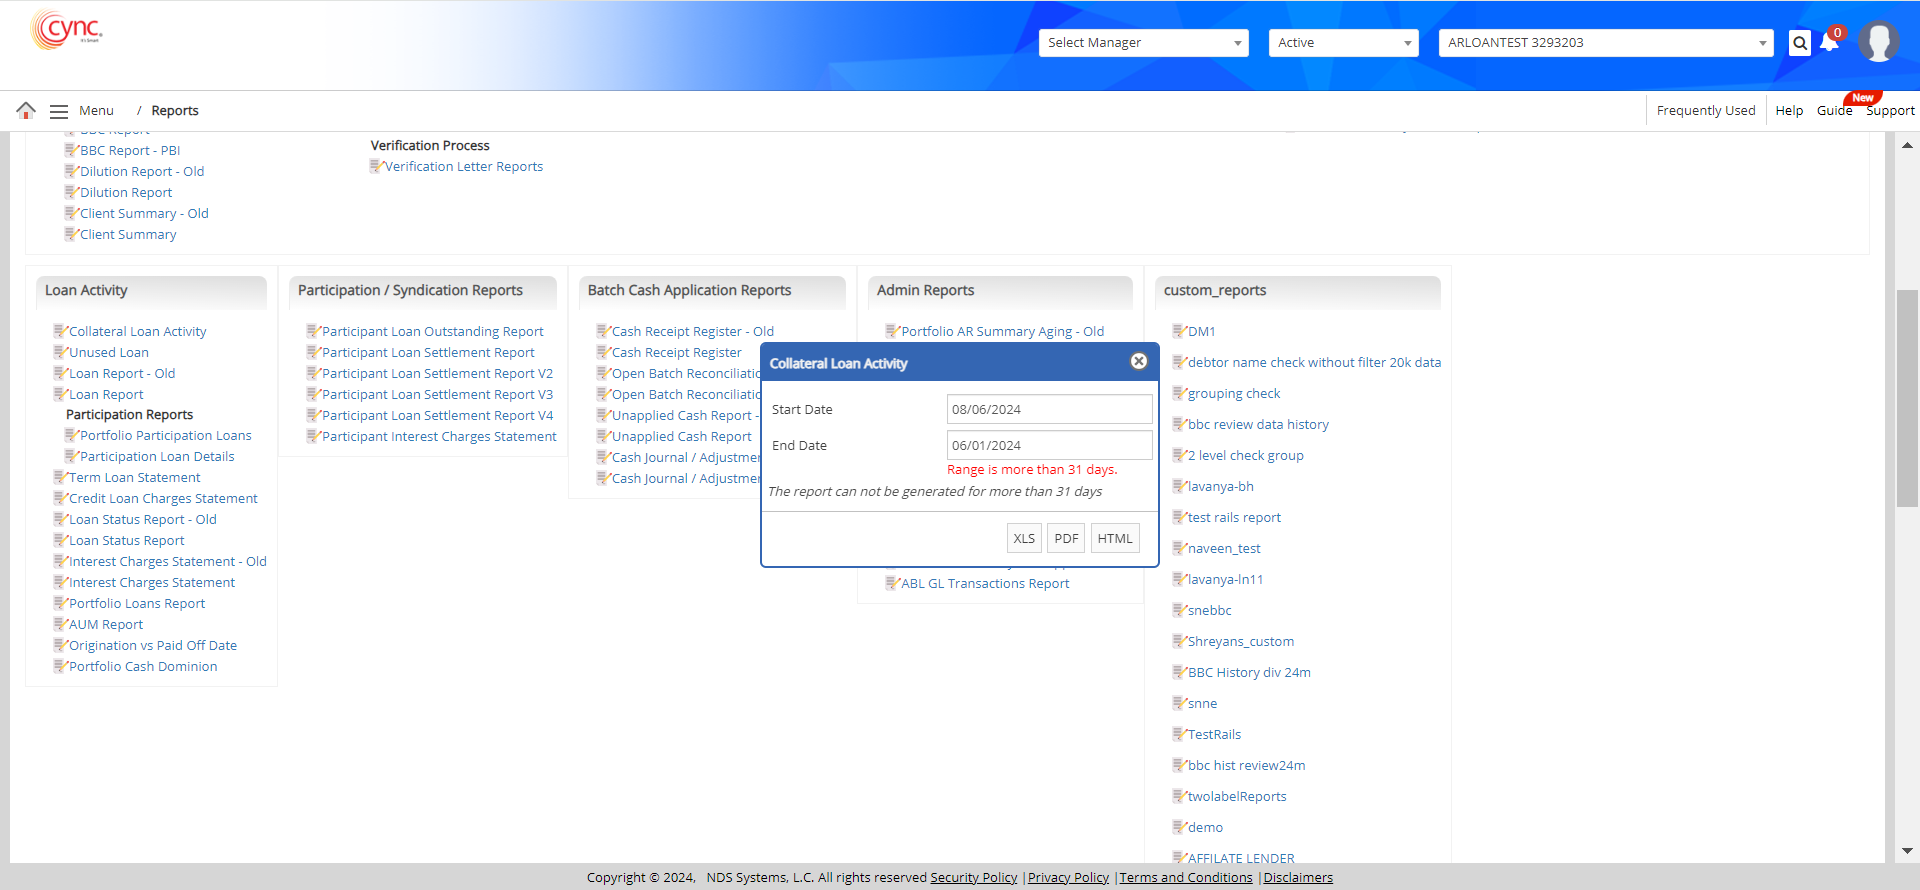Open the Help menu item
The image size is (1920, 890).
[x=1789, y=111]
